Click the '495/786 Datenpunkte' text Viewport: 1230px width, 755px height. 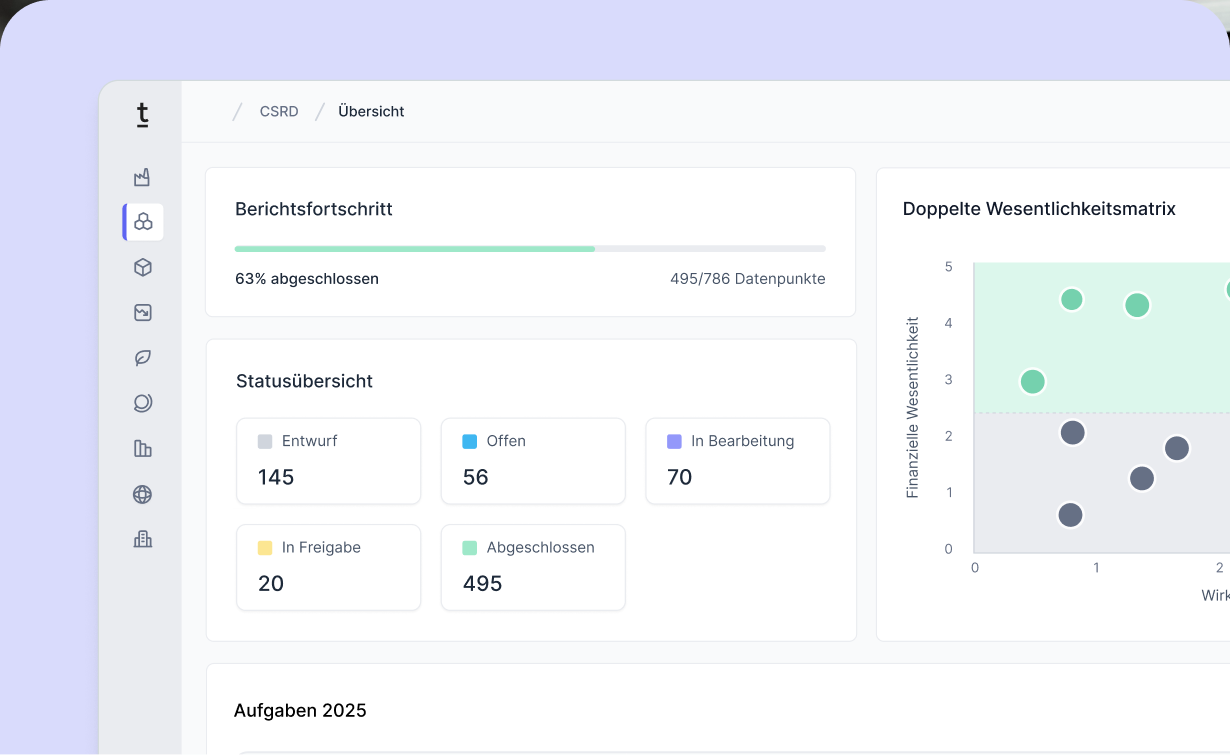[748, 279]
